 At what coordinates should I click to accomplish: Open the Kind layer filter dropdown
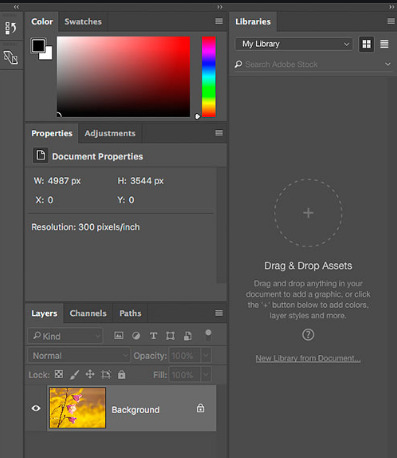point(65,336)
